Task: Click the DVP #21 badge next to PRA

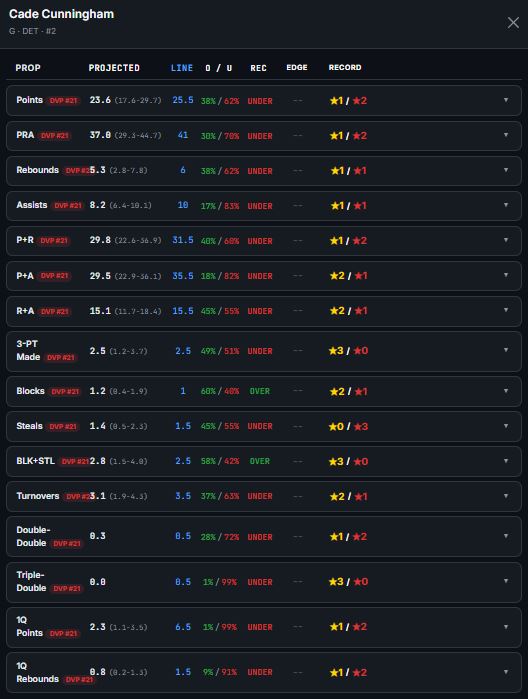Action: click(55, 136)
